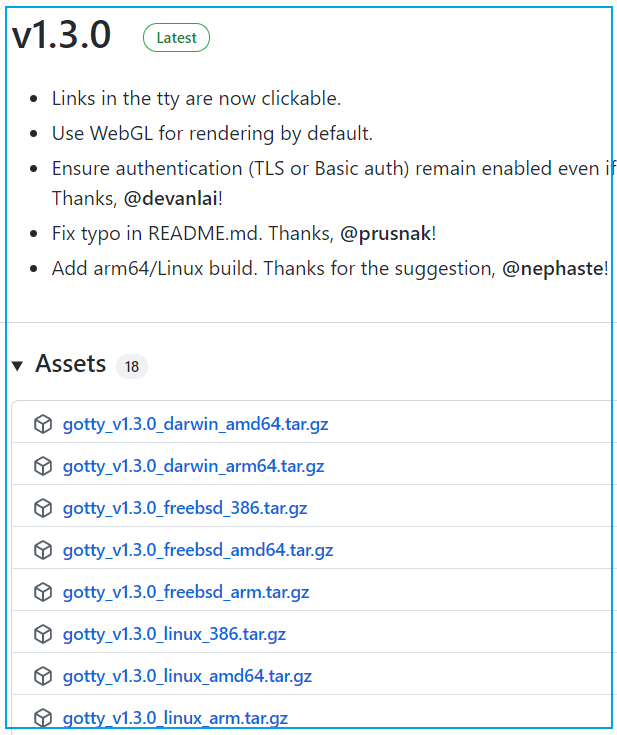Collapse the Assets section triangle

(17, 366)
